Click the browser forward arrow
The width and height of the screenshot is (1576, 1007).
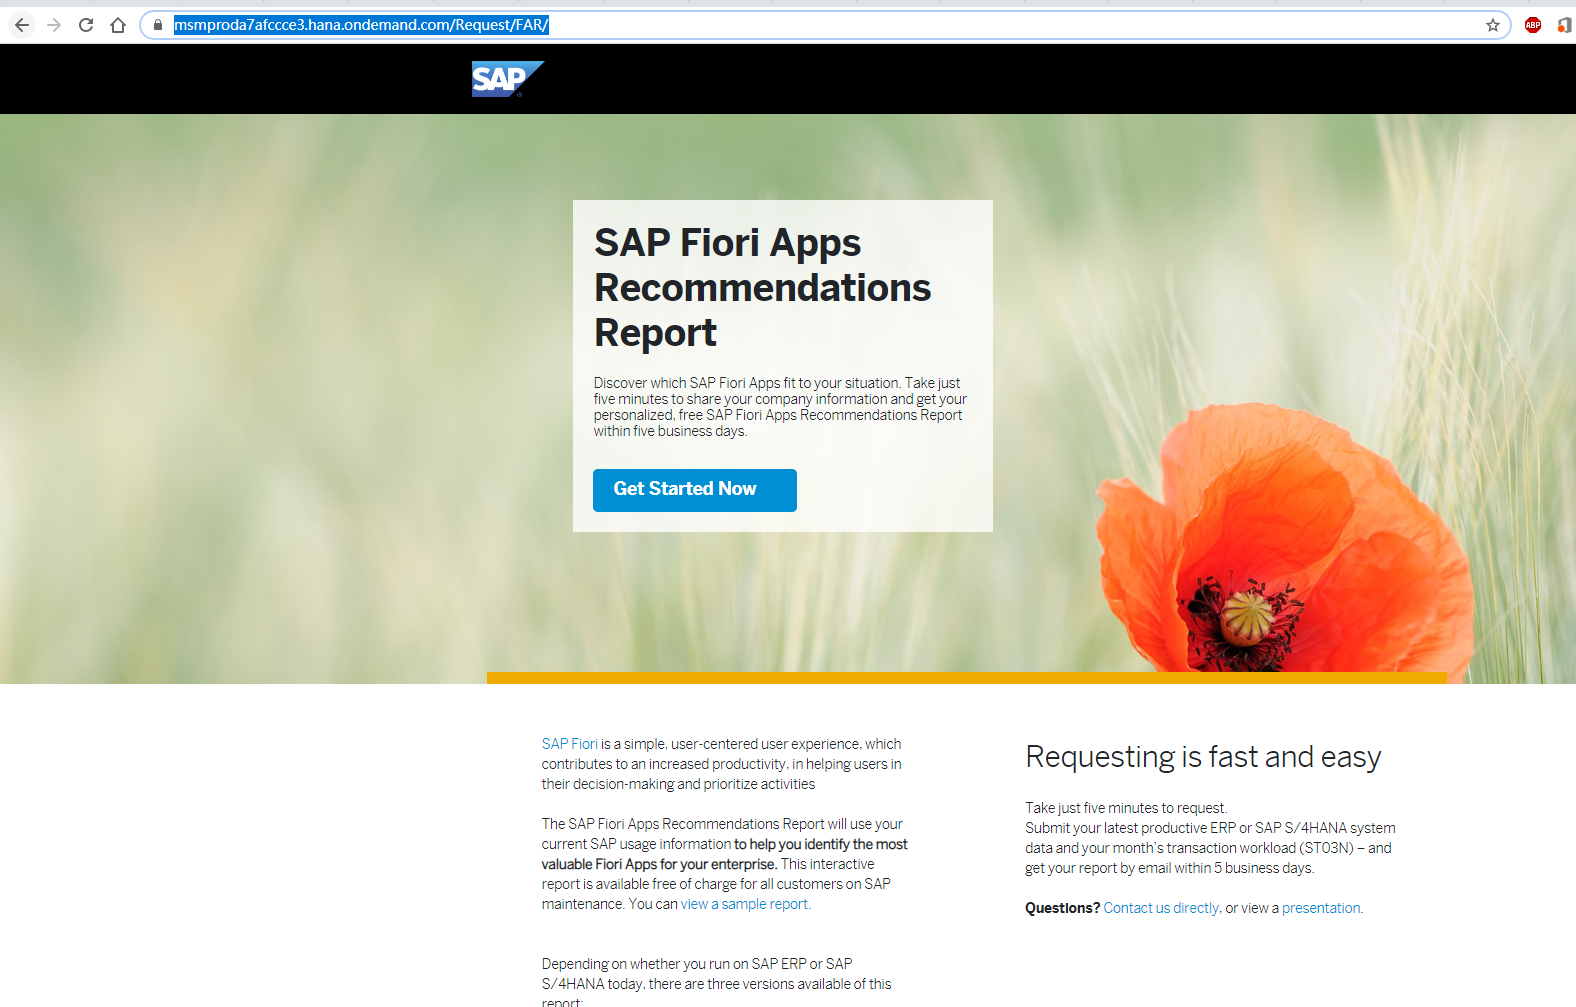(x=54, y=25)
